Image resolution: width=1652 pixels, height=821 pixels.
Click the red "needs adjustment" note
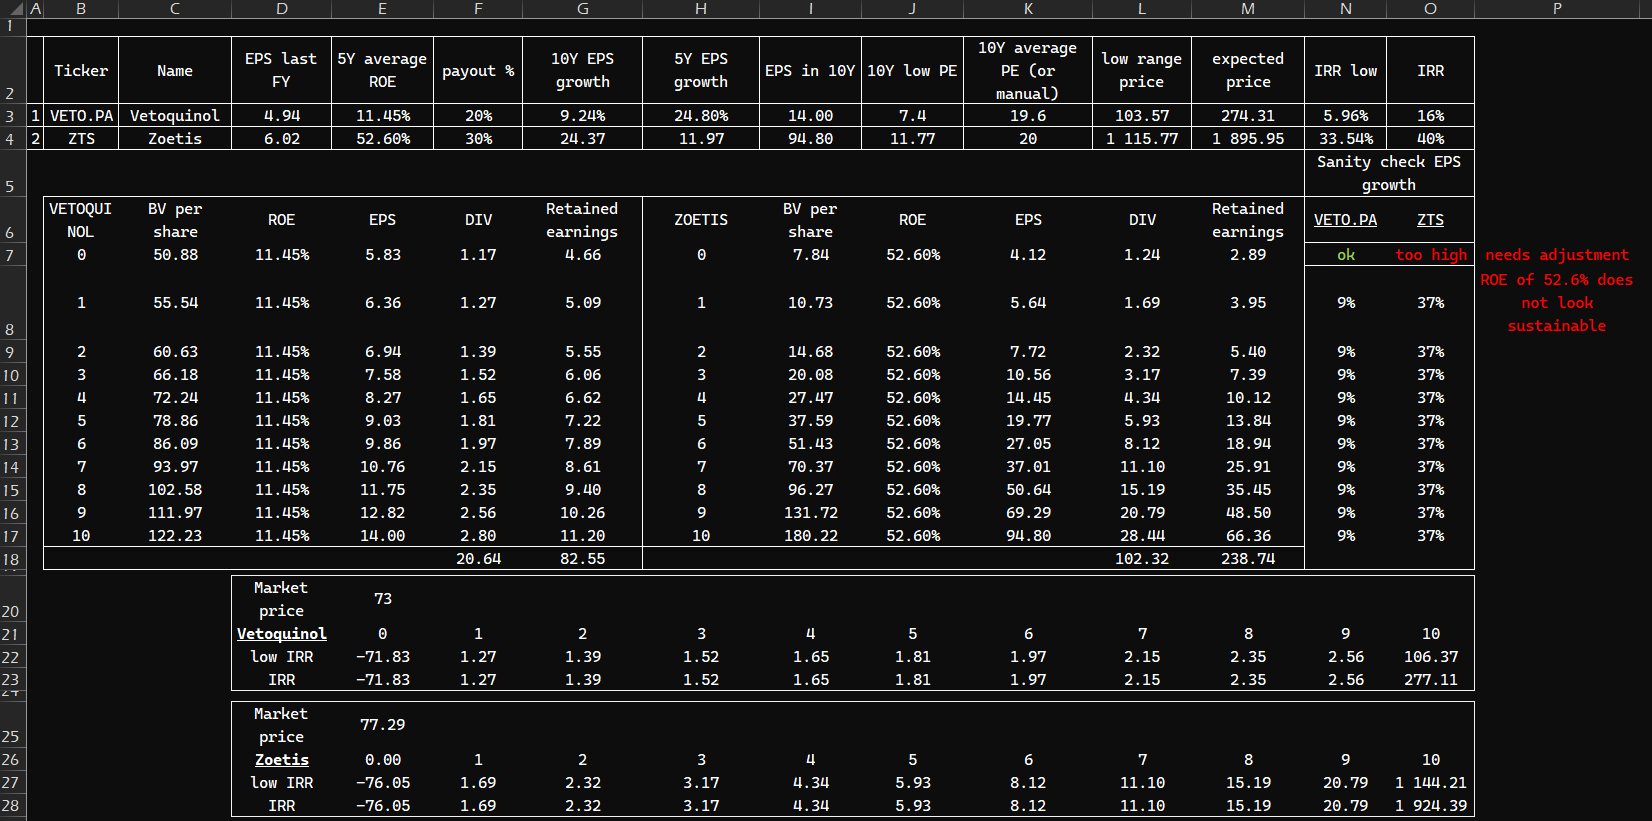[x=1557, y=255]
